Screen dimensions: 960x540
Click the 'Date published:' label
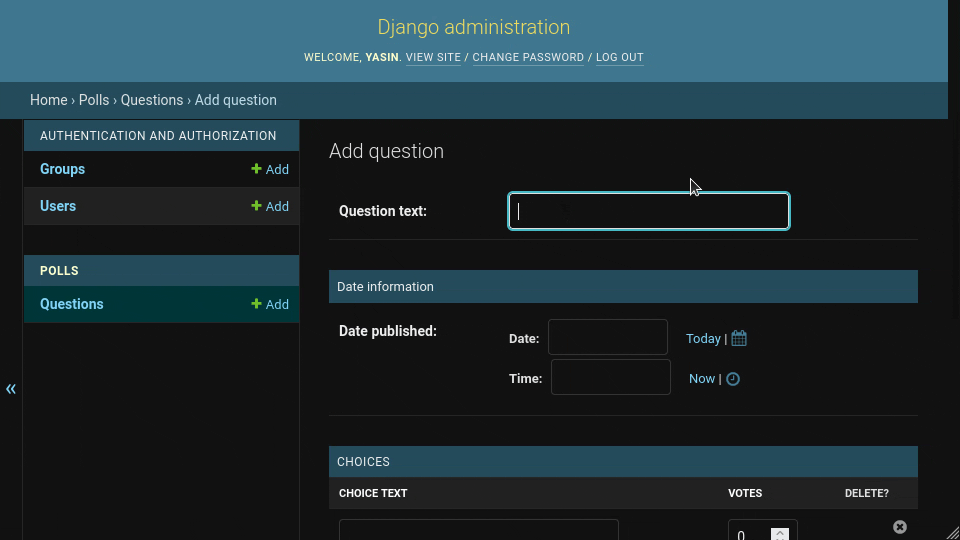click(388, 331)
